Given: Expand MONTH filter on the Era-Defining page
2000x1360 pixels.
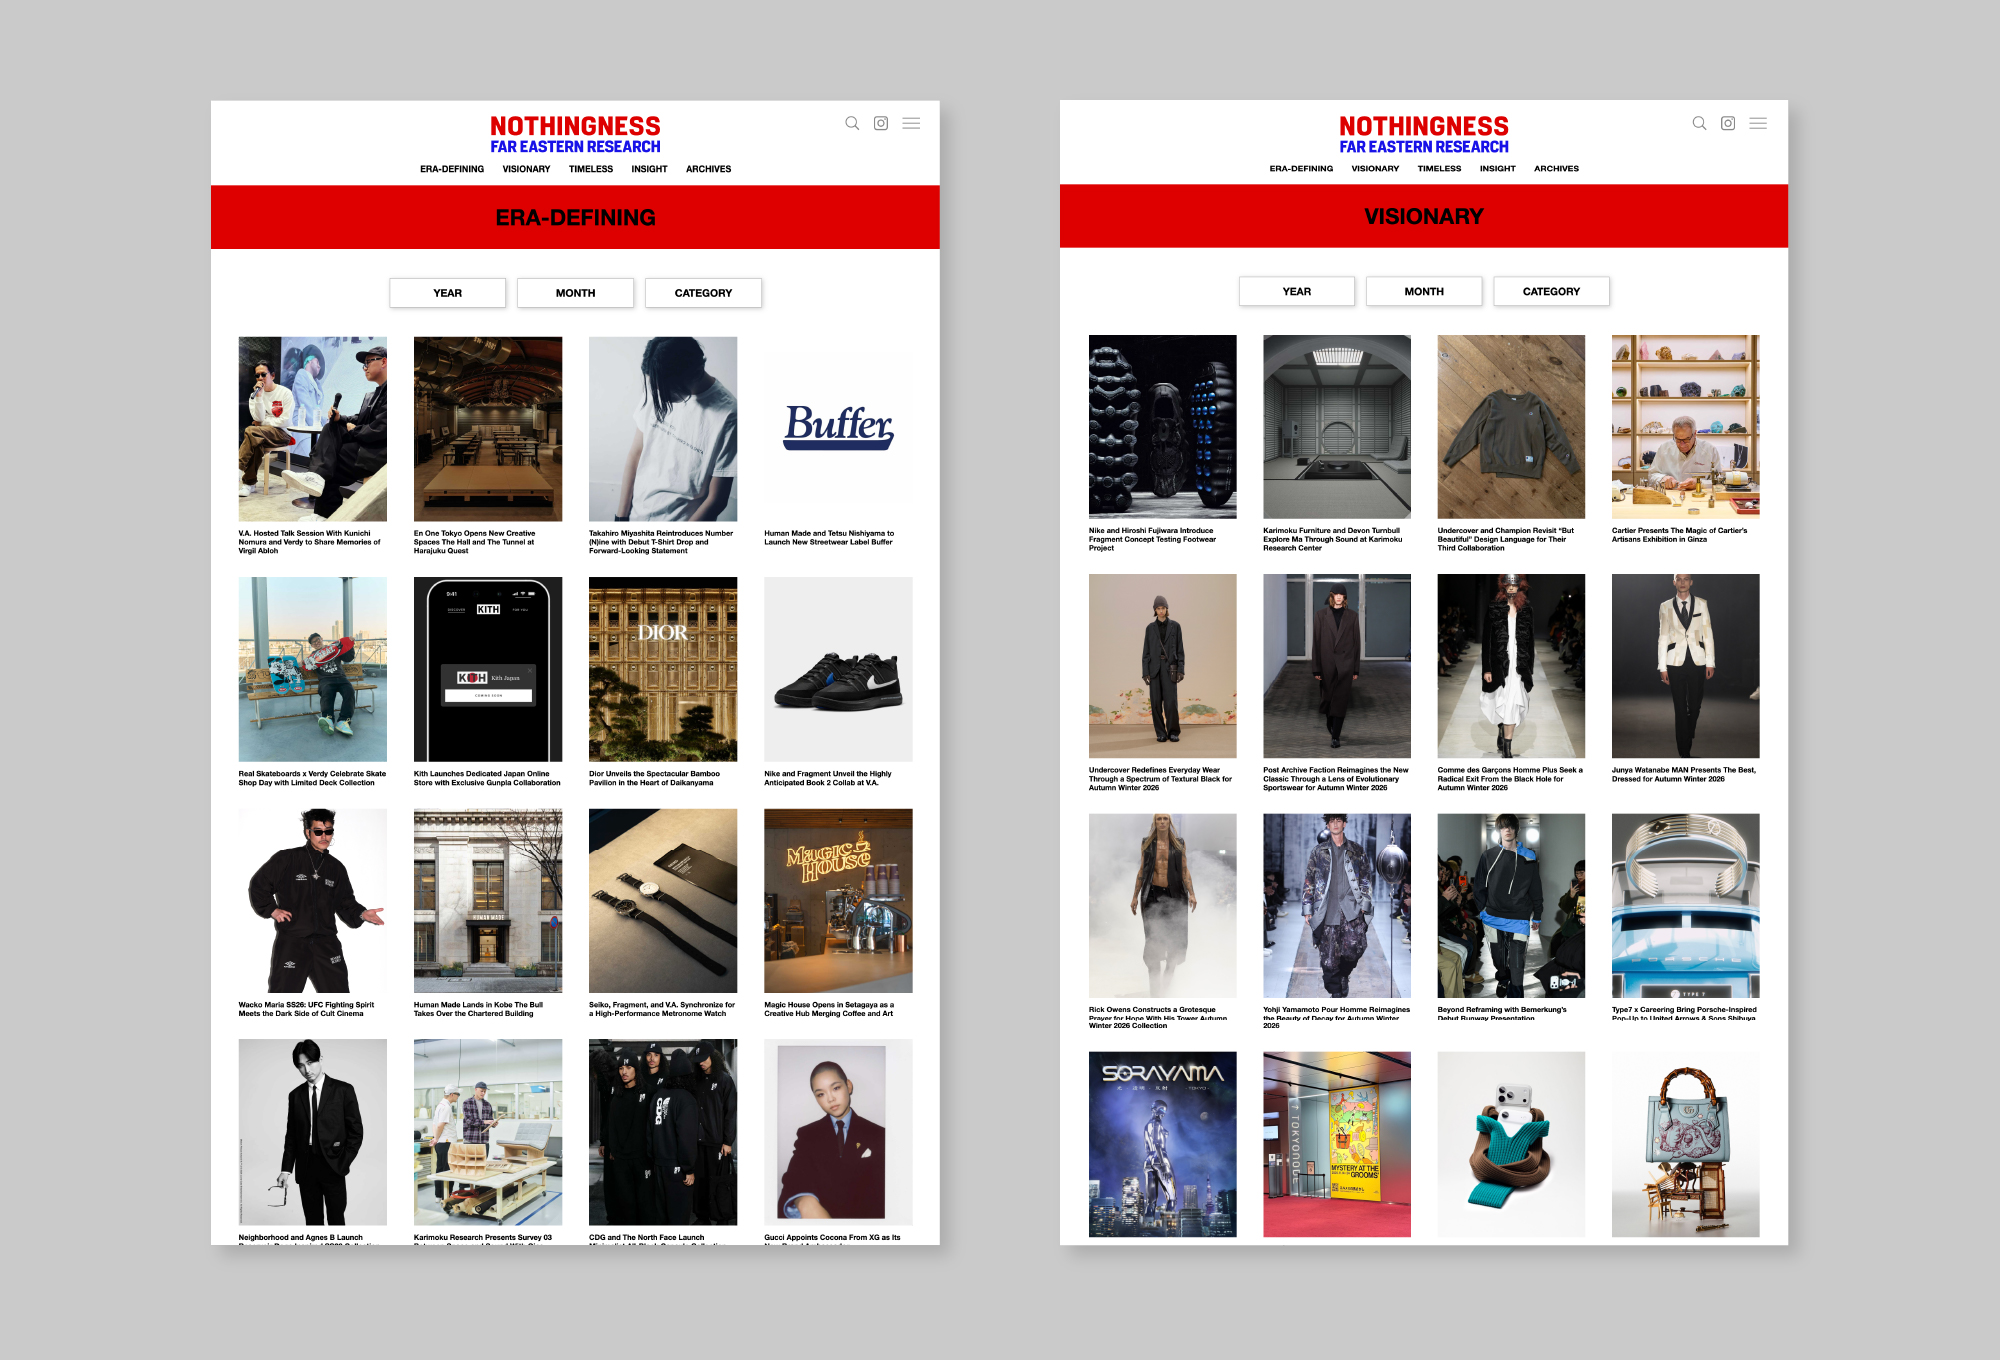Looking at the screenshot, I should [575, 293].
